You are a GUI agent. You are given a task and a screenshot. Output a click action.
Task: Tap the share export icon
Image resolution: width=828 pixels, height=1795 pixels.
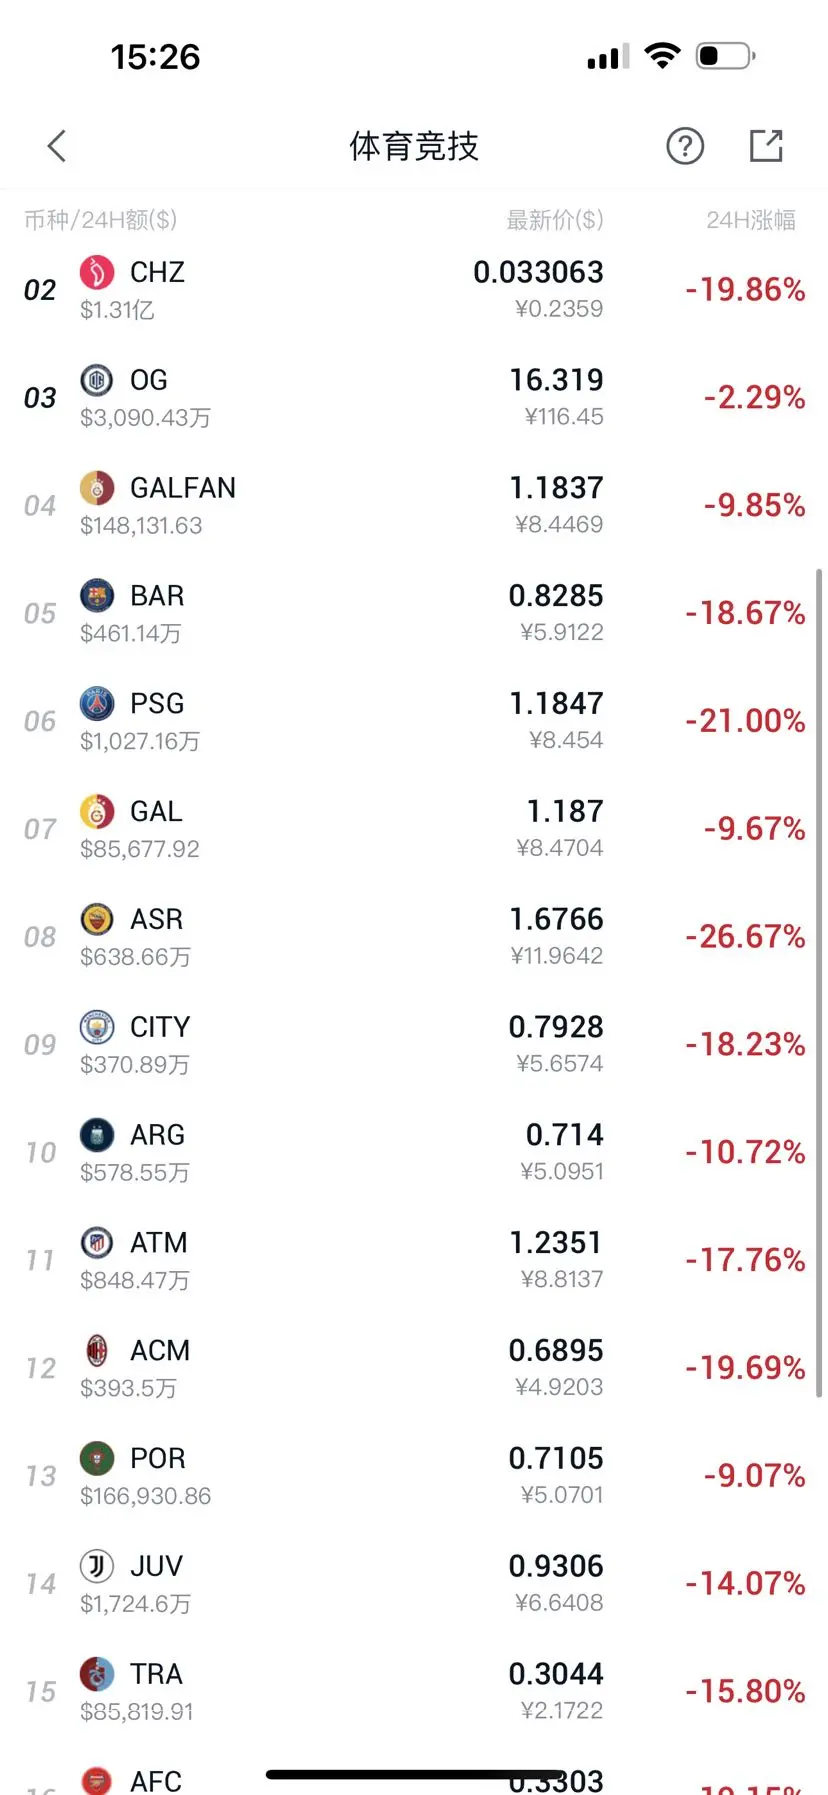pos(766,146)
